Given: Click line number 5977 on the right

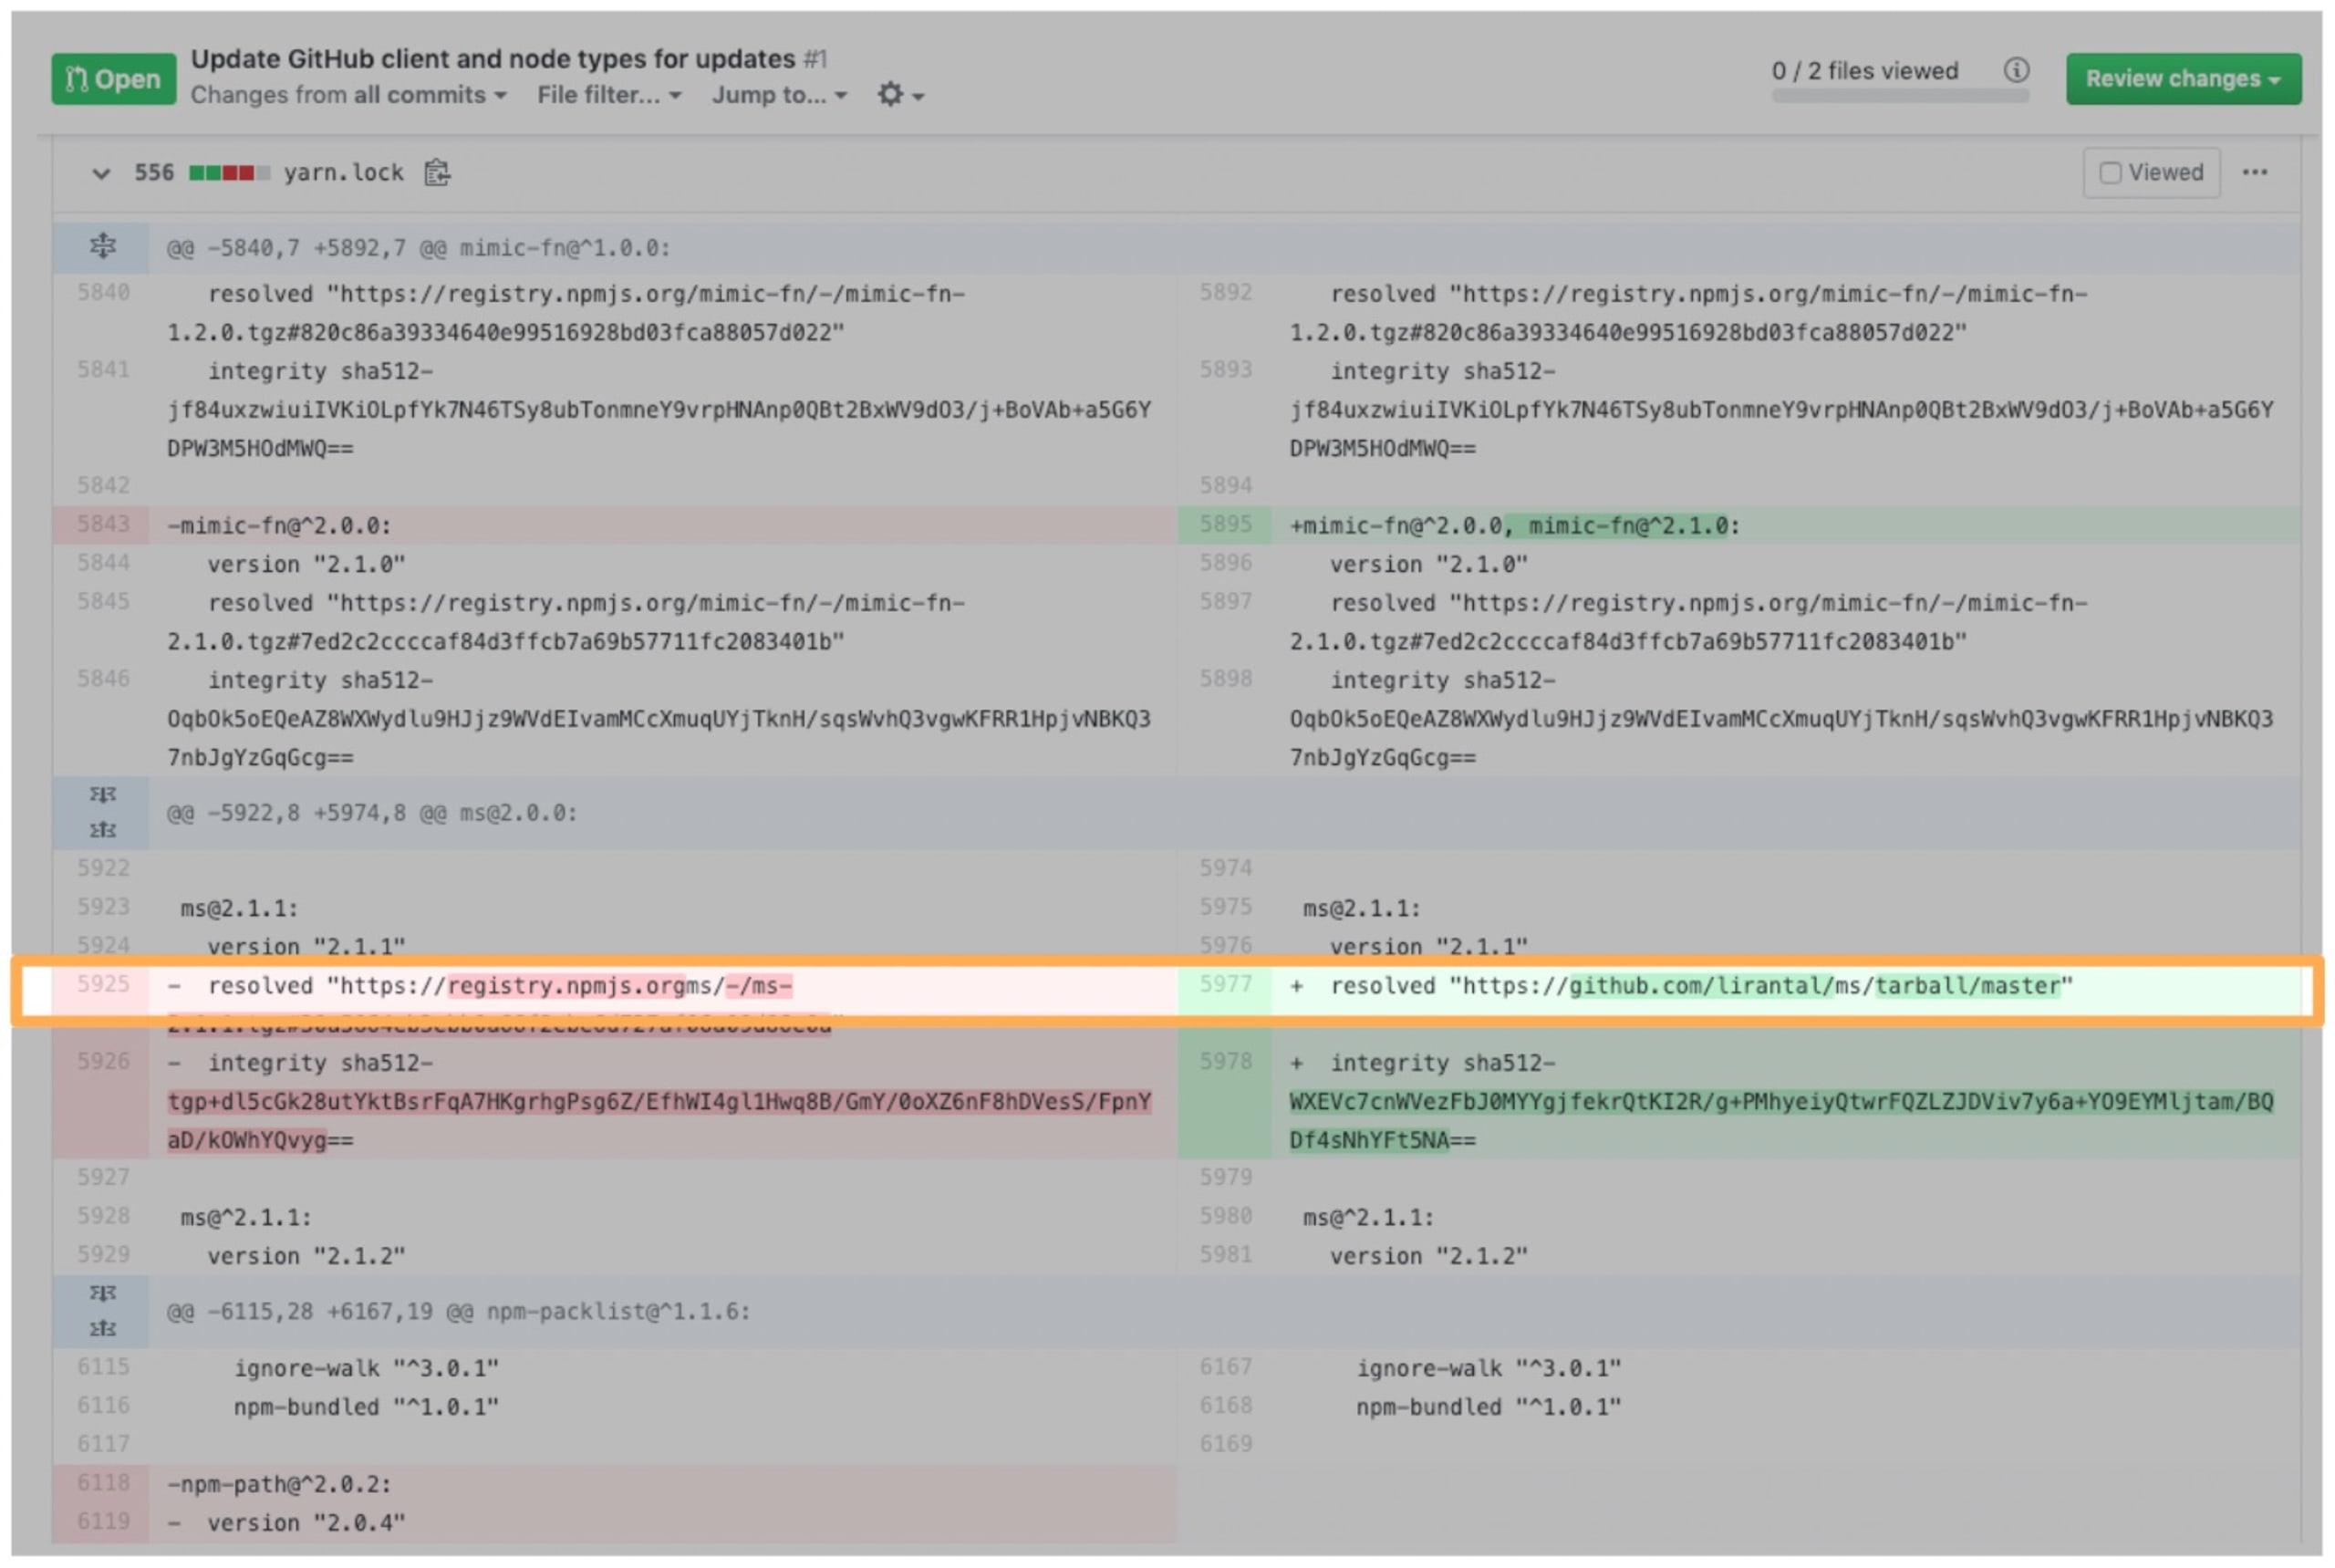Looking at the screenshot, I should pyautogui.click(x=1226, y=985).
